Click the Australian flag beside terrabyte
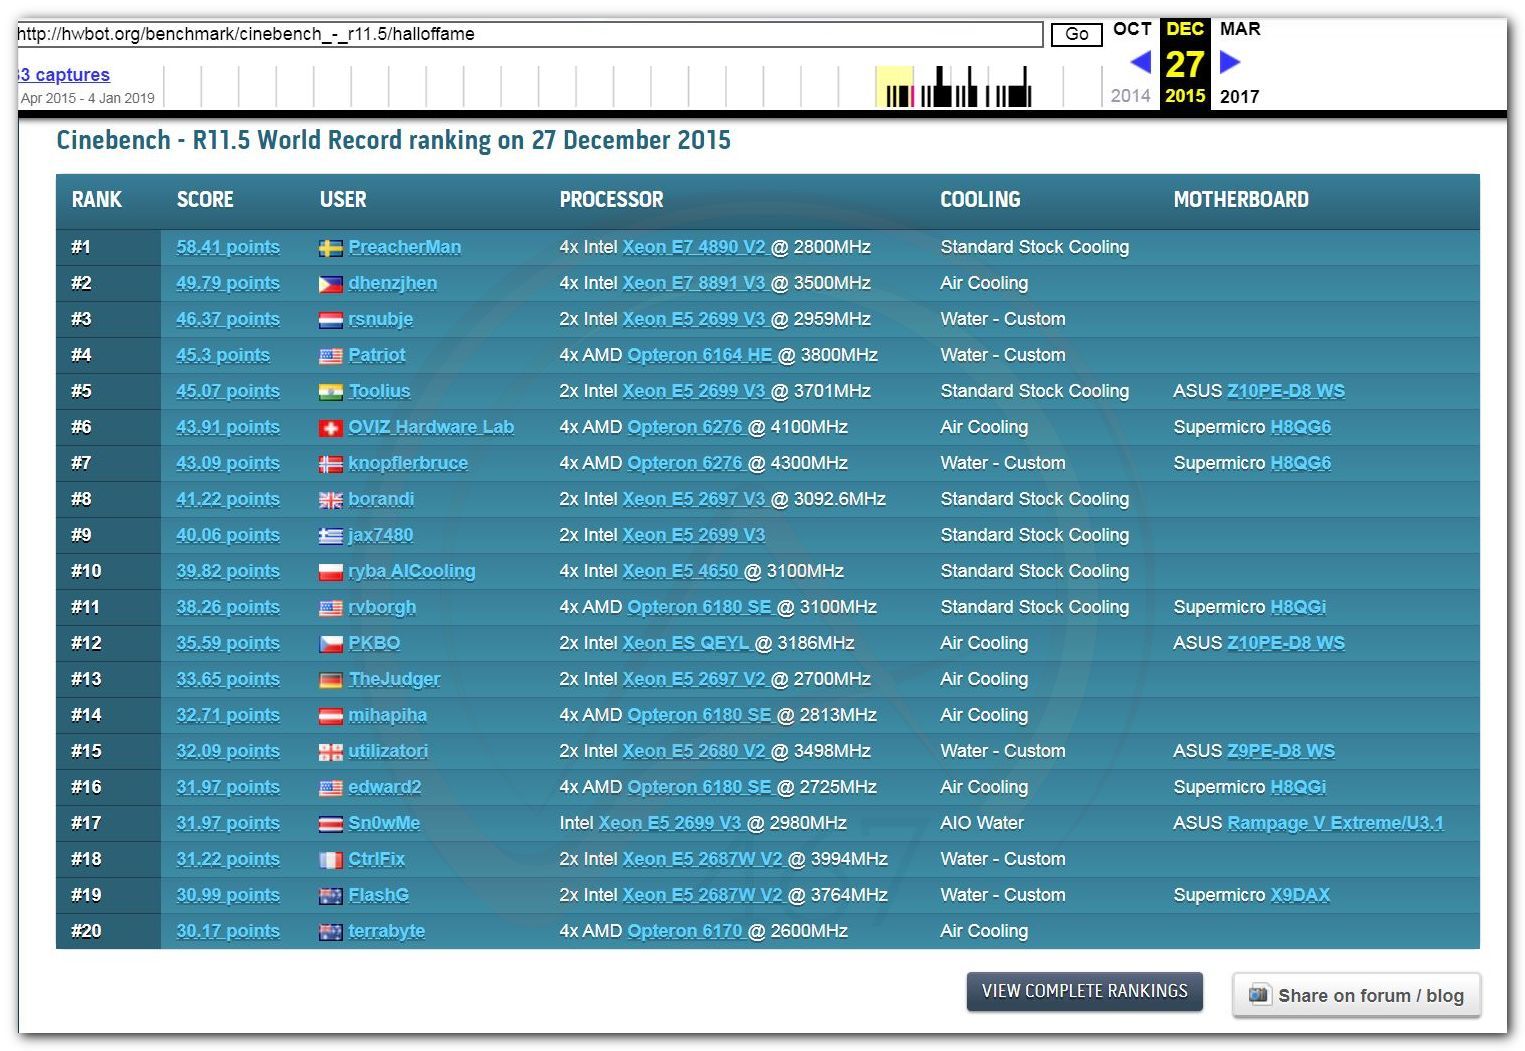This screenshot has width=1525, height=1051. click(x=330, y=932)
